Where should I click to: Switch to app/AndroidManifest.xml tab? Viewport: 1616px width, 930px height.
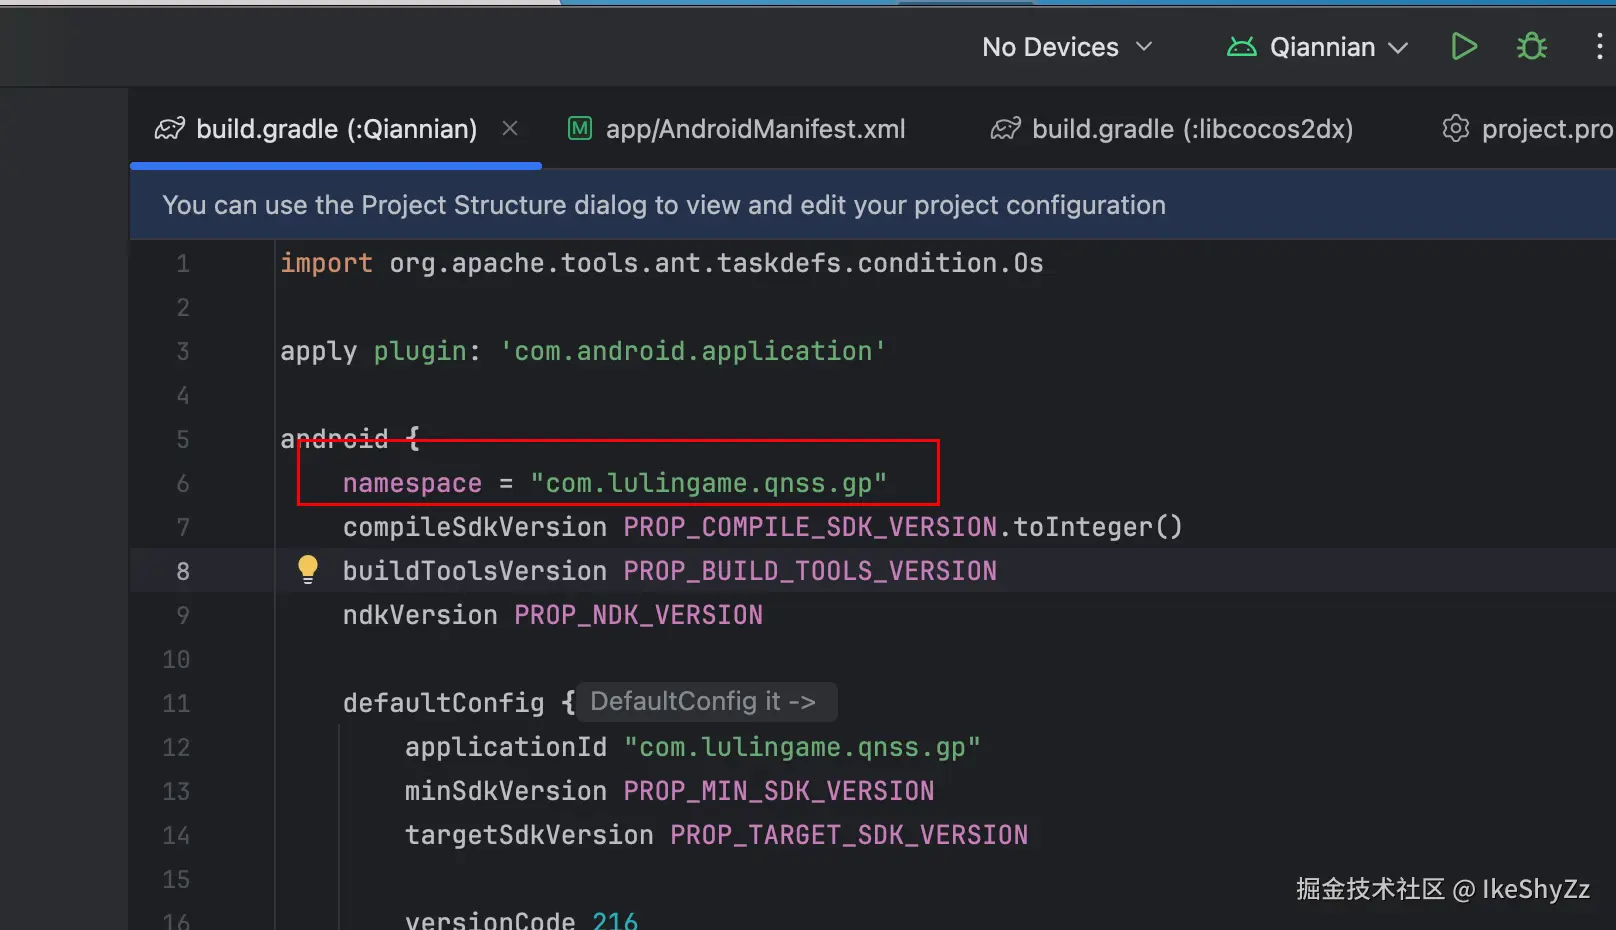(755, 129)
